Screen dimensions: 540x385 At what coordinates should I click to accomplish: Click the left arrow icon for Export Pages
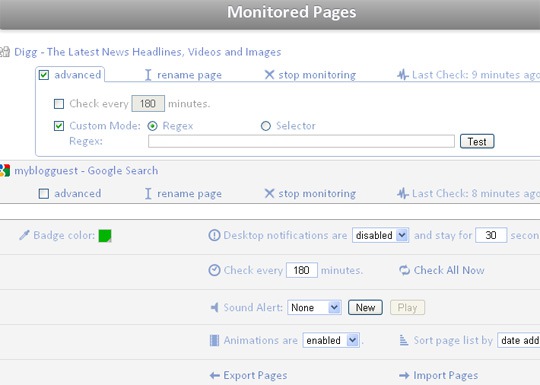coord(215,375)
